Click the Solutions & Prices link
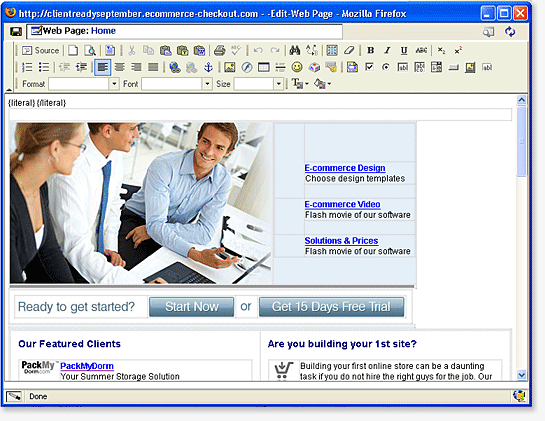The image size is (545, 421). (x=341, y=241)
